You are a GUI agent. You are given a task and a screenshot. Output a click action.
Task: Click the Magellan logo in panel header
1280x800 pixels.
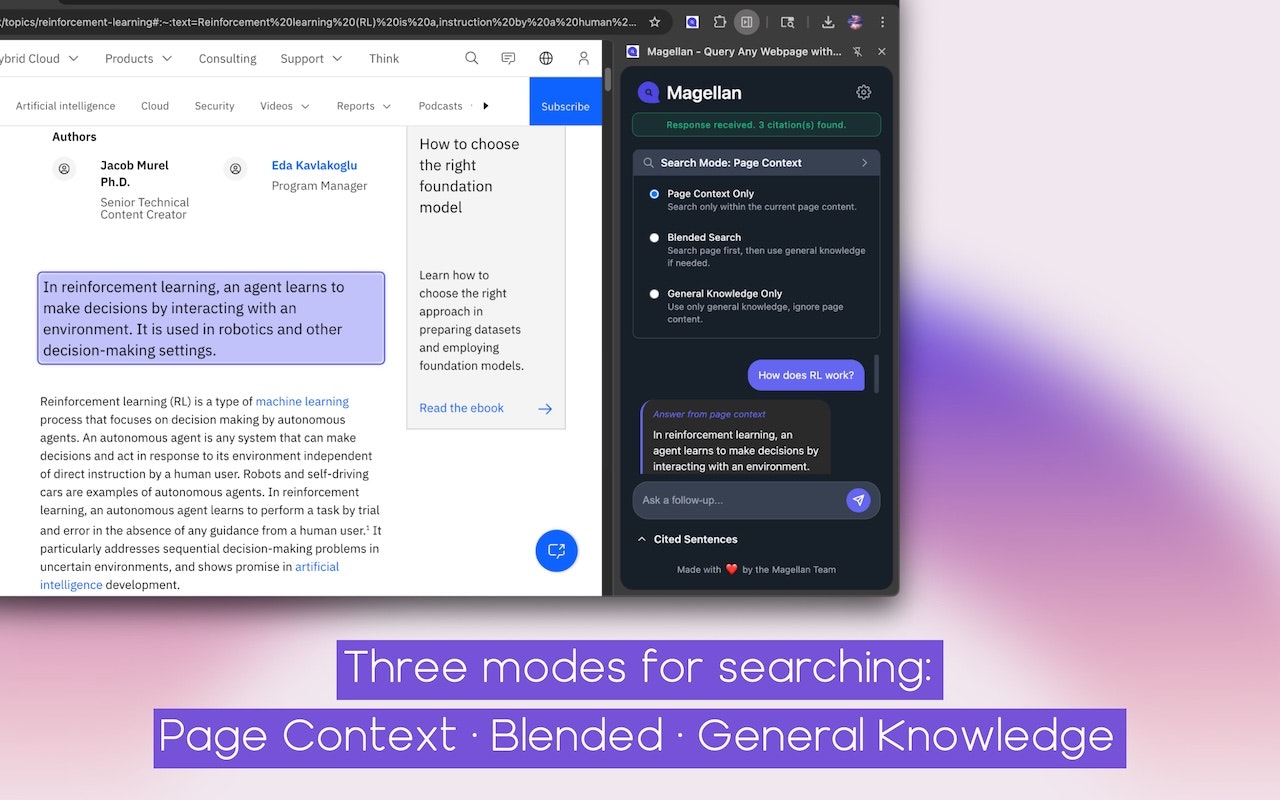tap(648, 93)
